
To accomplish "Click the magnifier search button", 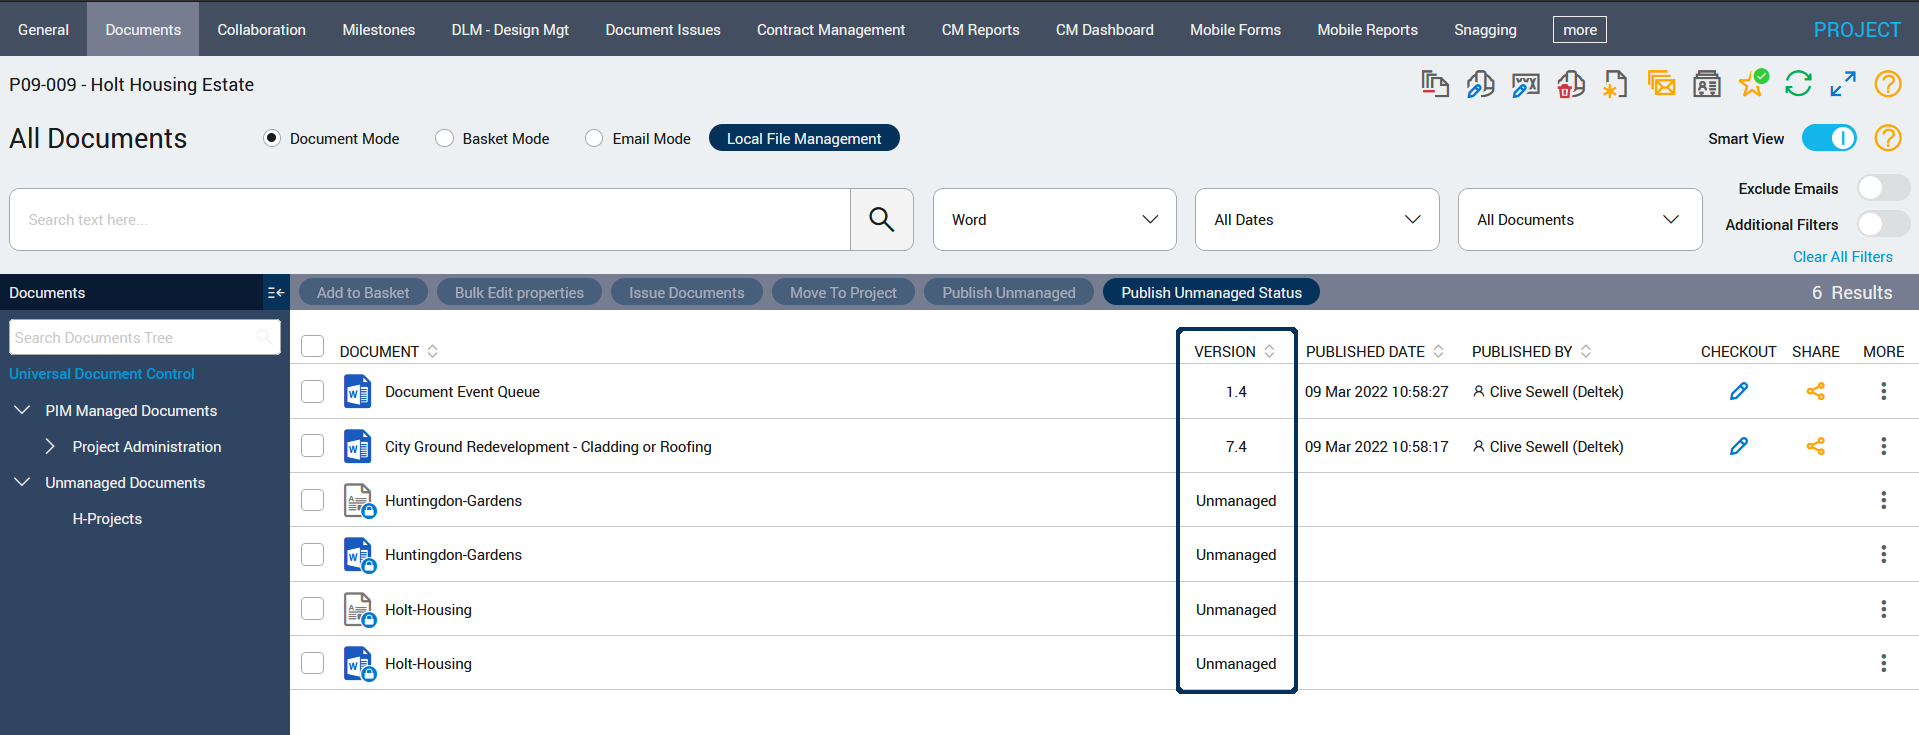I will point(881,219).
